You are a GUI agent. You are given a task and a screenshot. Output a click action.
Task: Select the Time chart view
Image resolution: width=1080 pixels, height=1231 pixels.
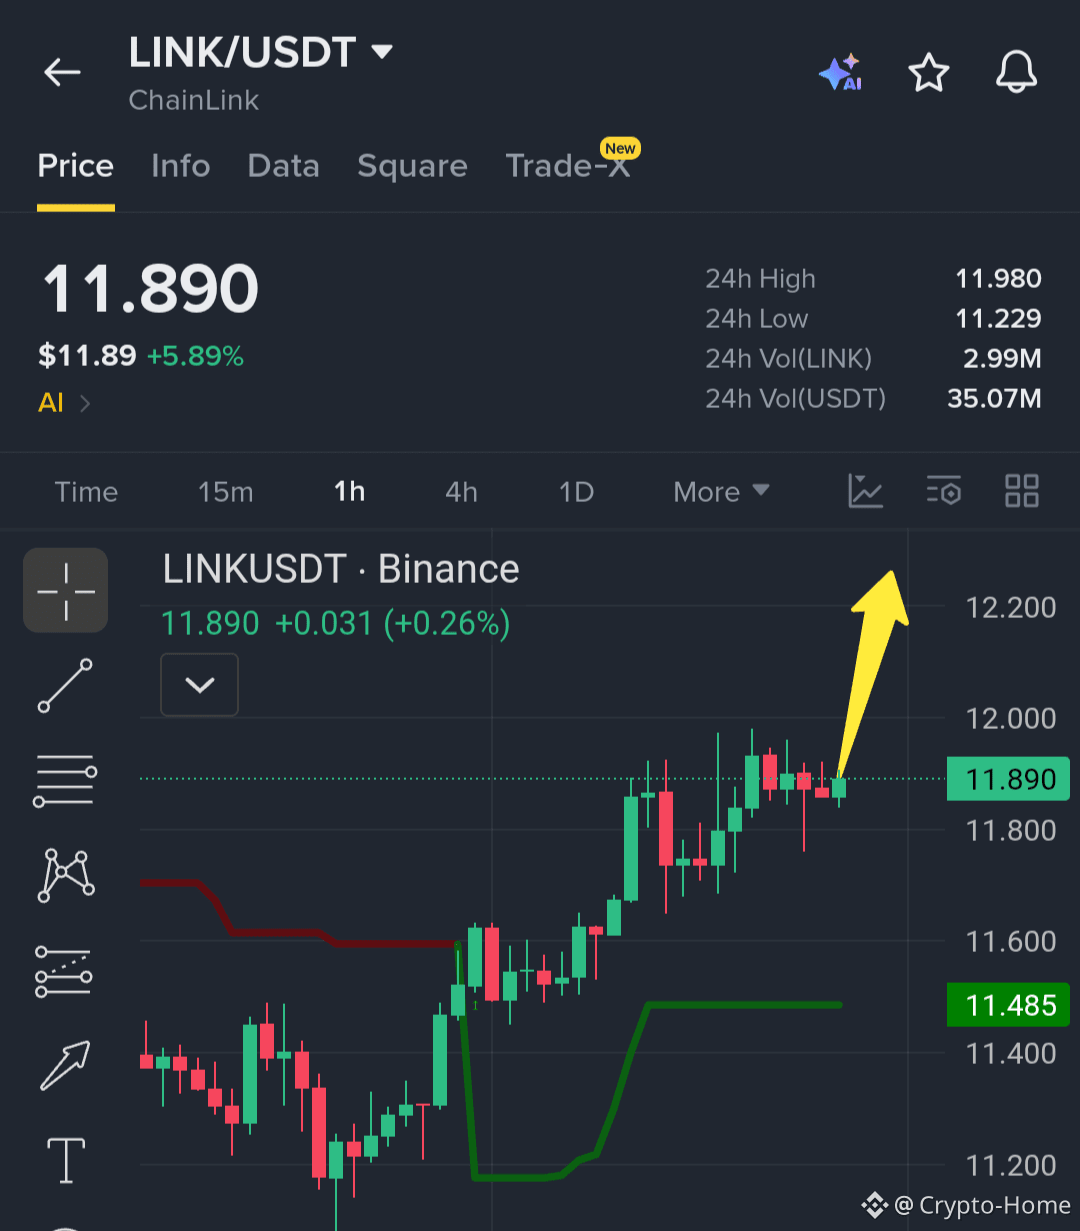(x=86, y=492)
